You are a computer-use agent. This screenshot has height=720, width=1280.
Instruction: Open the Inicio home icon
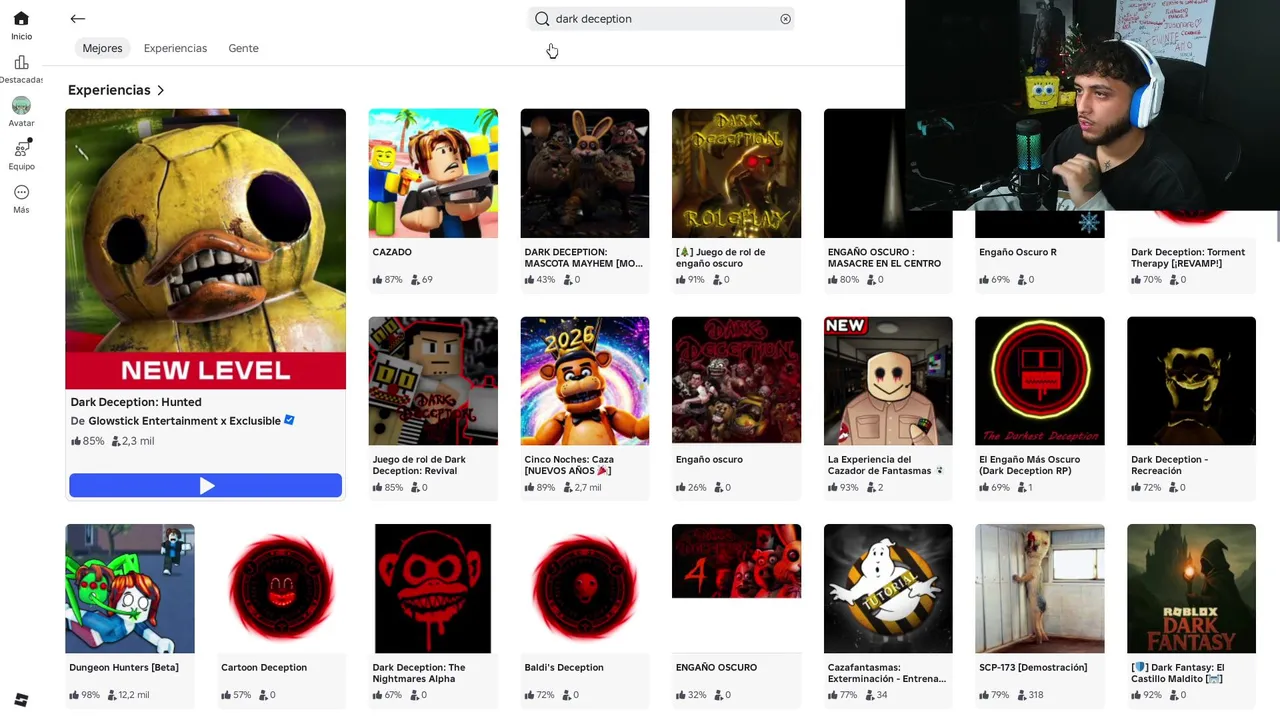(x=21, y=19)
